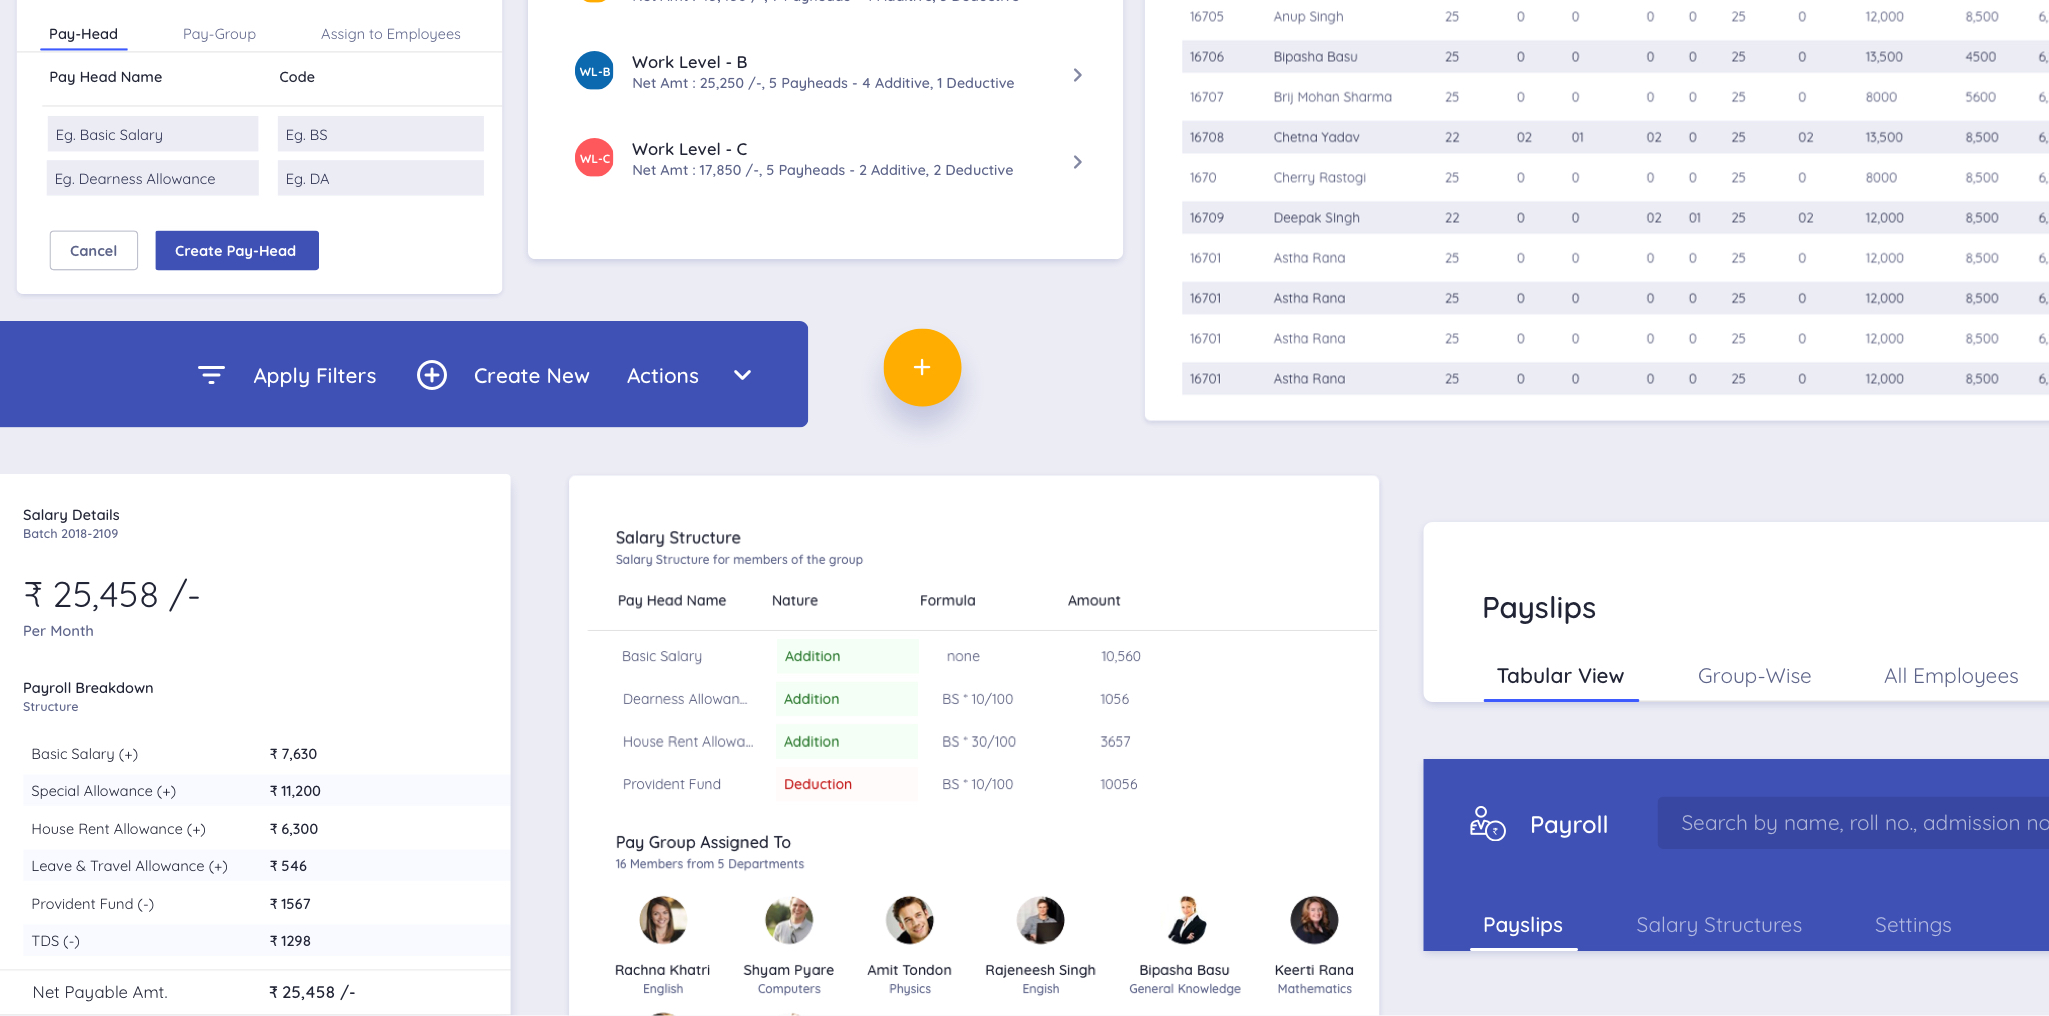Open the Assign to Employees tab
2049x1016 pixels.
pos(390,34)
